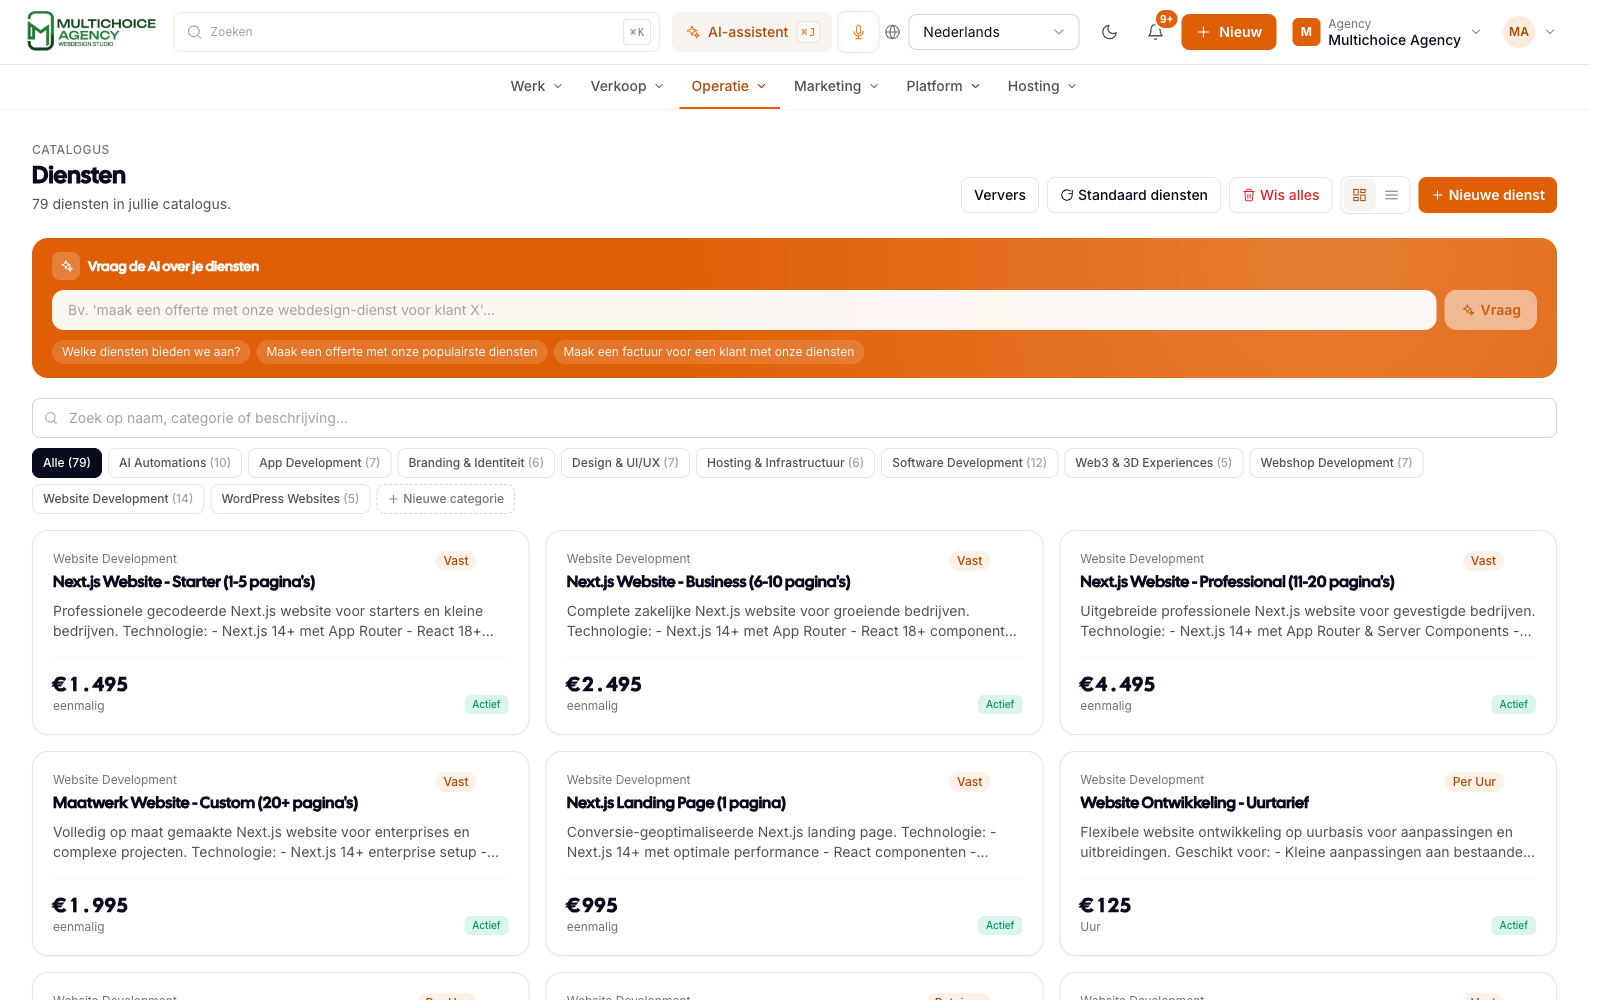Click the Nieuwe dienst button
The height and width of the screenshot is (1000, 1600).
coord(1487,195)
